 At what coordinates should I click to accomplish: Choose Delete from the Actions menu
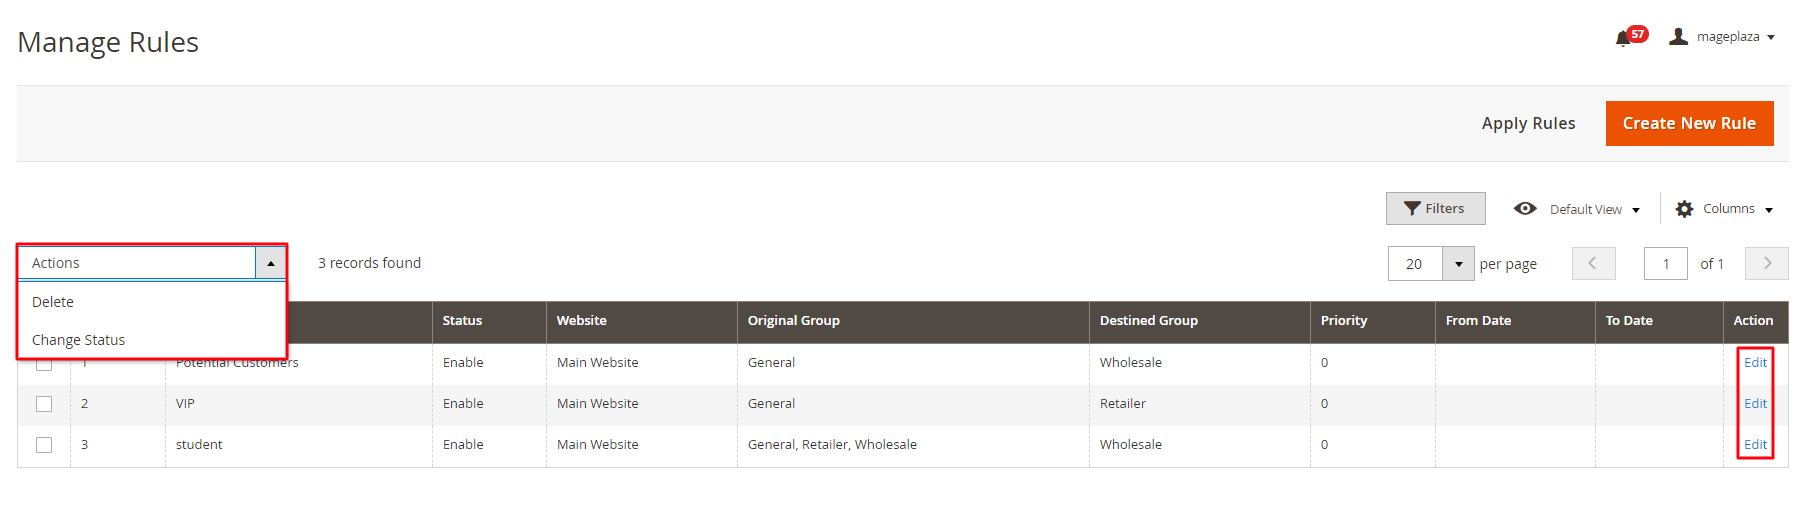click(53, 302)
